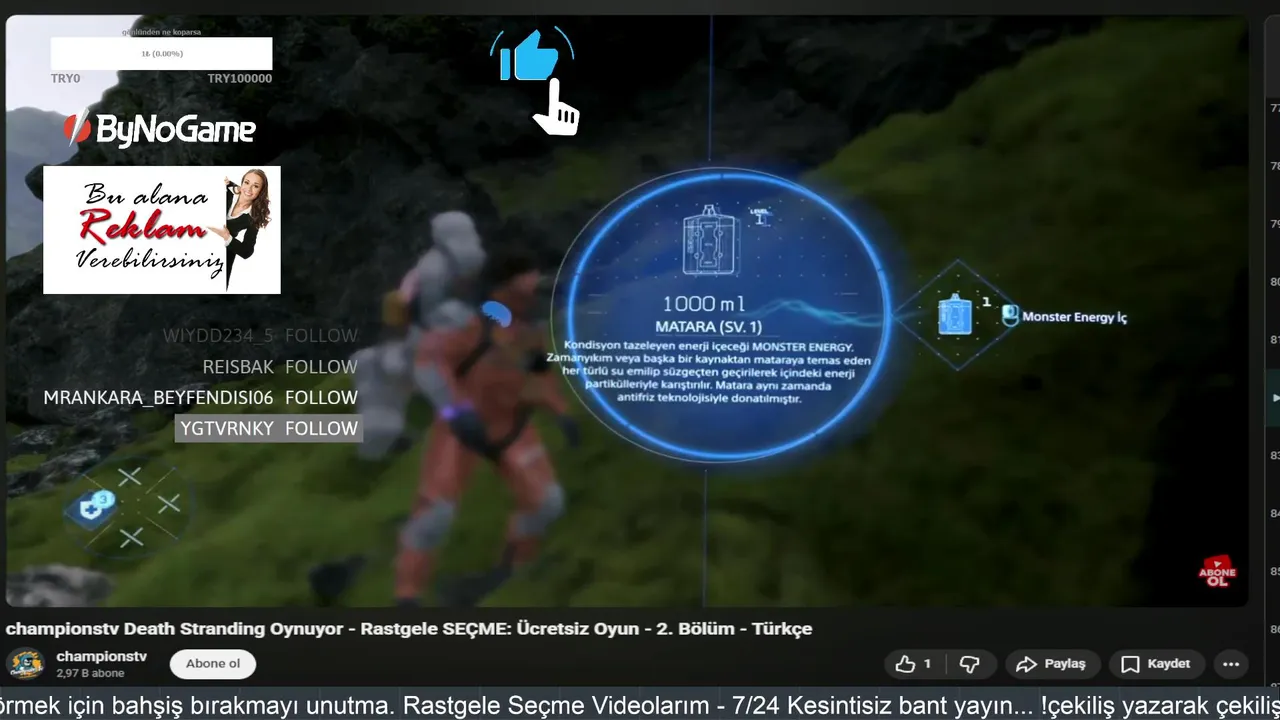Image resolution: width=1280 pixels, height=720 pixels.
Task: Open the championstv channel name link
Action: click(102, 656)
